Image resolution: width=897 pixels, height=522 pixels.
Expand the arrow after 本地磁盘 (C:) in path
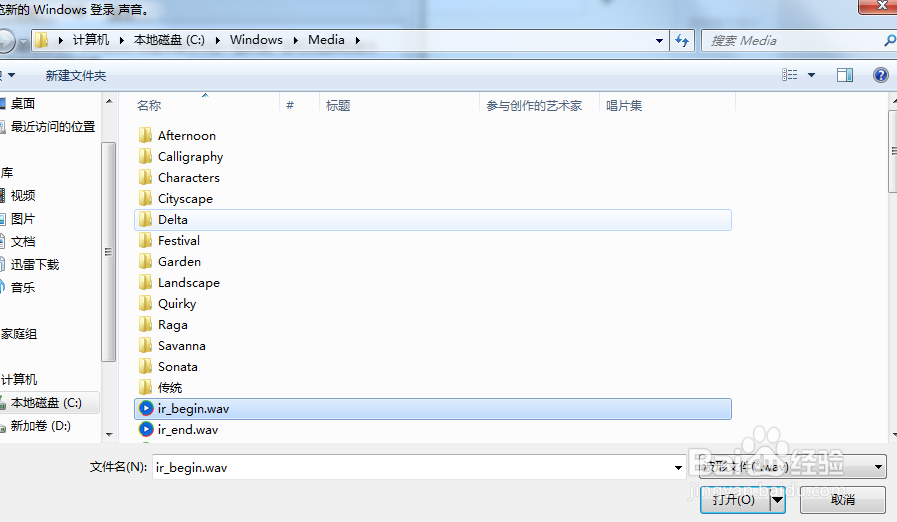coord(217,40)
